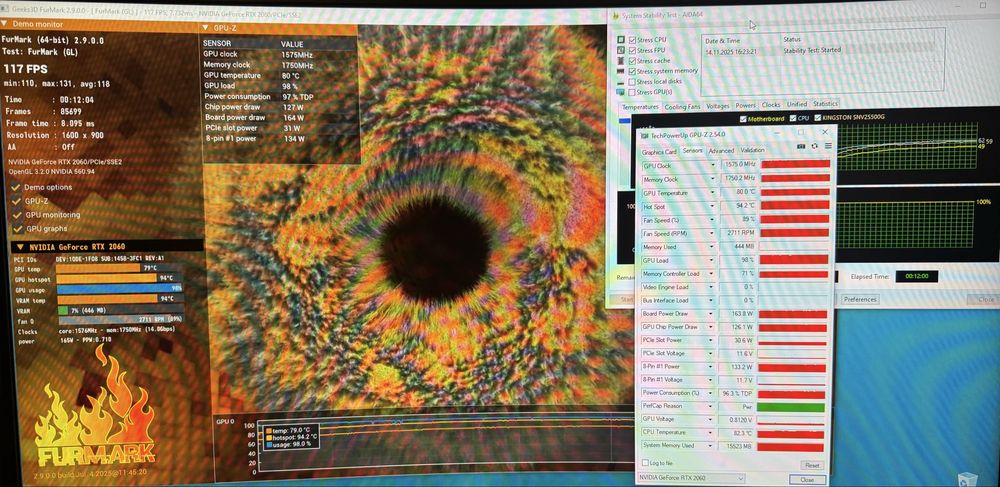The width and height of the screenshot is (1000, 487).
Task: Click the 163.8 W Board Power Draw value
Action: coord(737,314)
